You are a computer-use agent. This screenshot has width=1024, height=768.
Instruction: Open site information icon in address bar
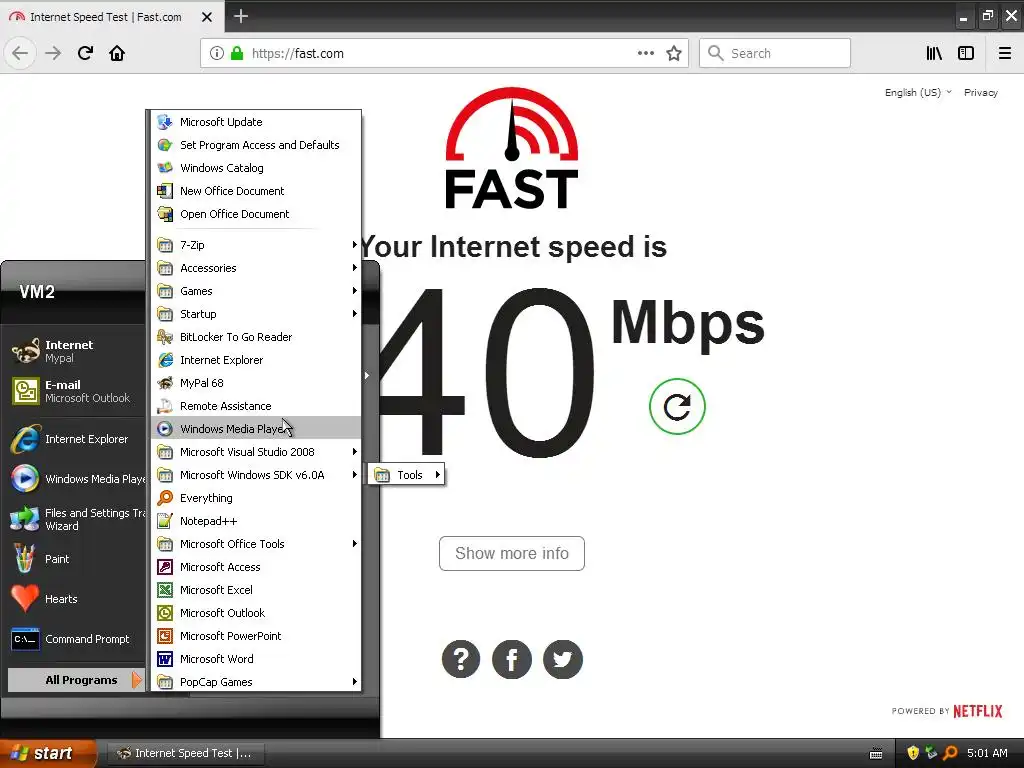coord(217,54)
